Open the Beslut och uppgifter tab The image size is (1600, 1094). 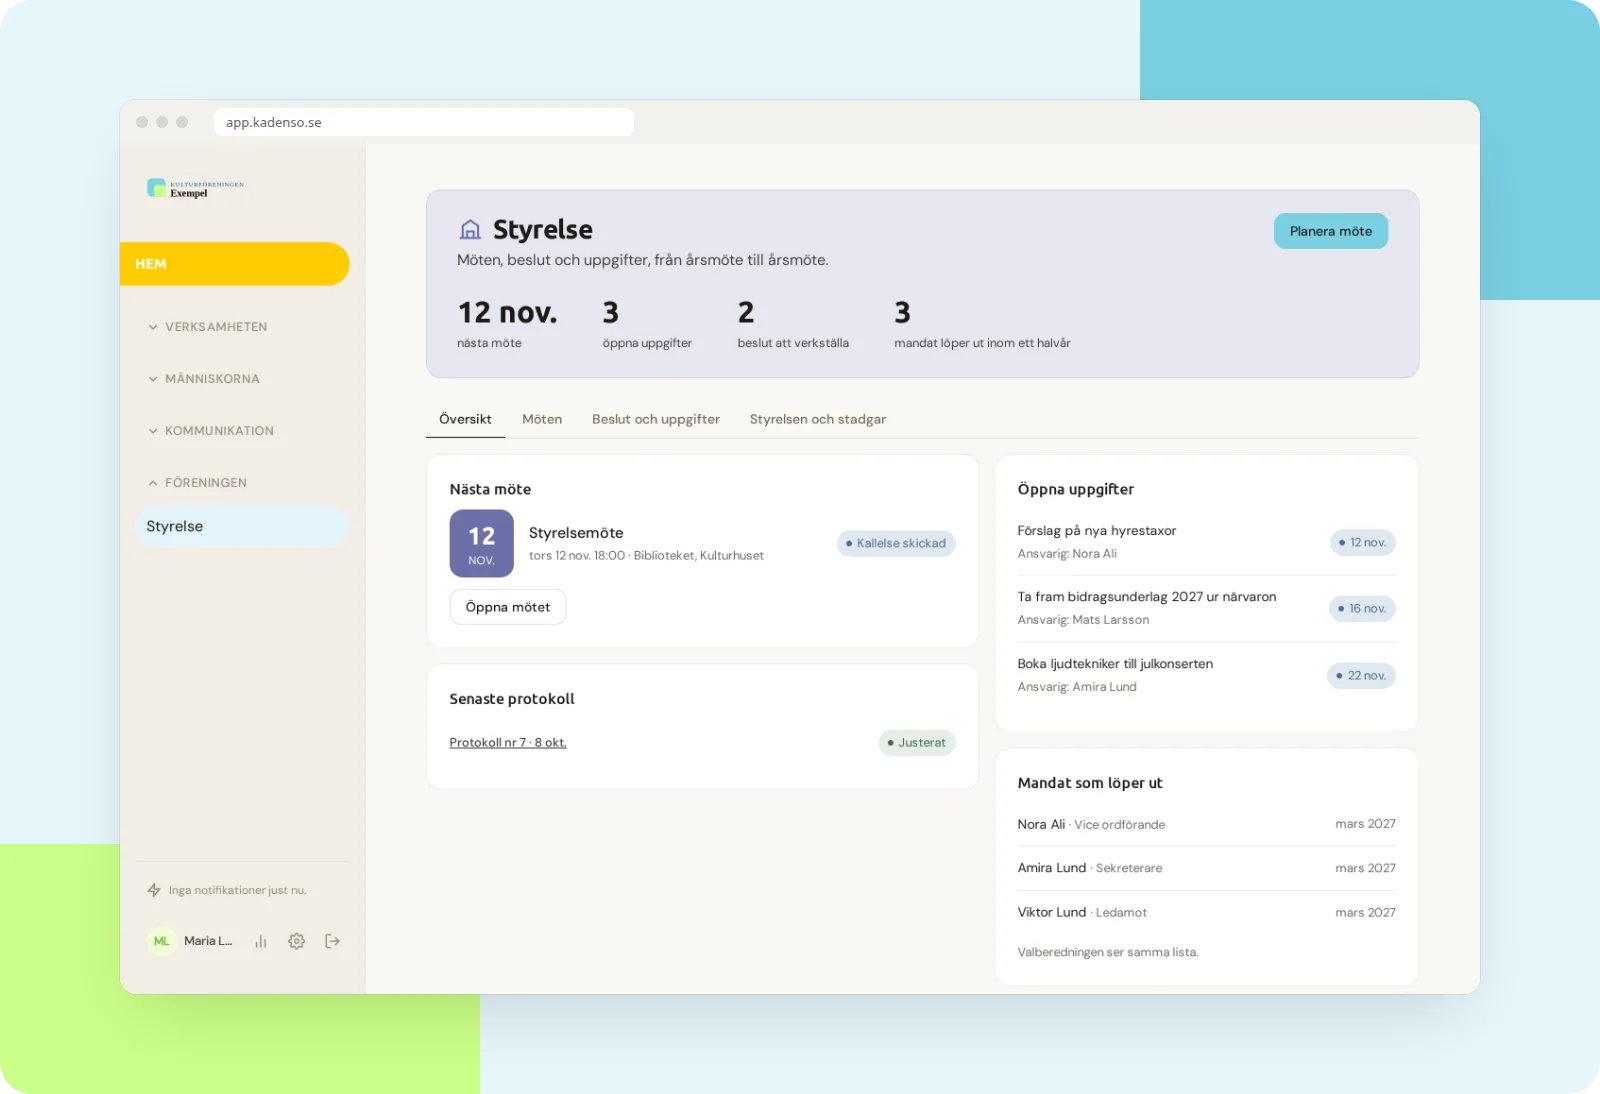point(656,419)
